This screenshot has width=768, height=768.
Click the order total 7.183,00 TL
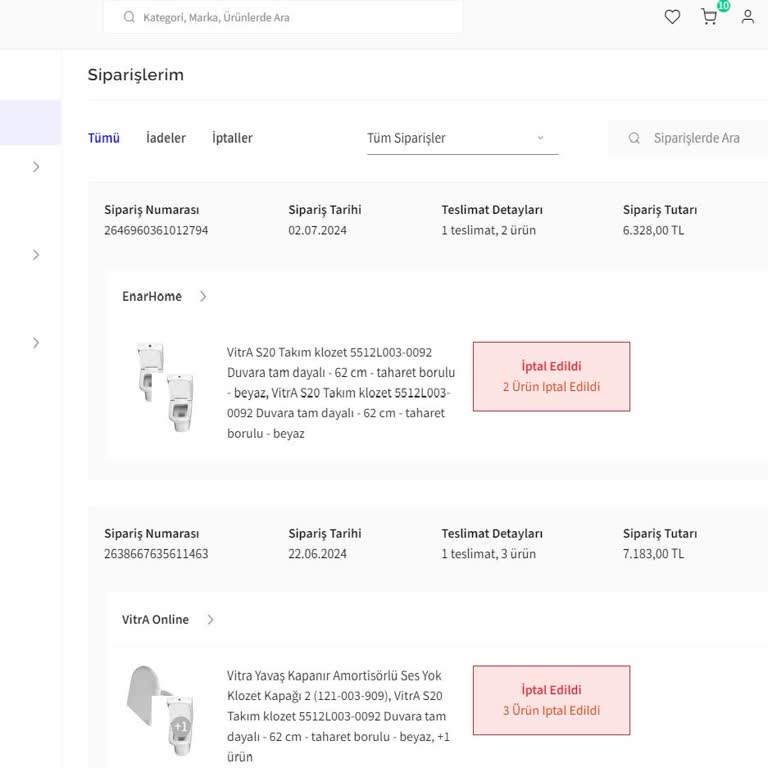tap(653, 554)
